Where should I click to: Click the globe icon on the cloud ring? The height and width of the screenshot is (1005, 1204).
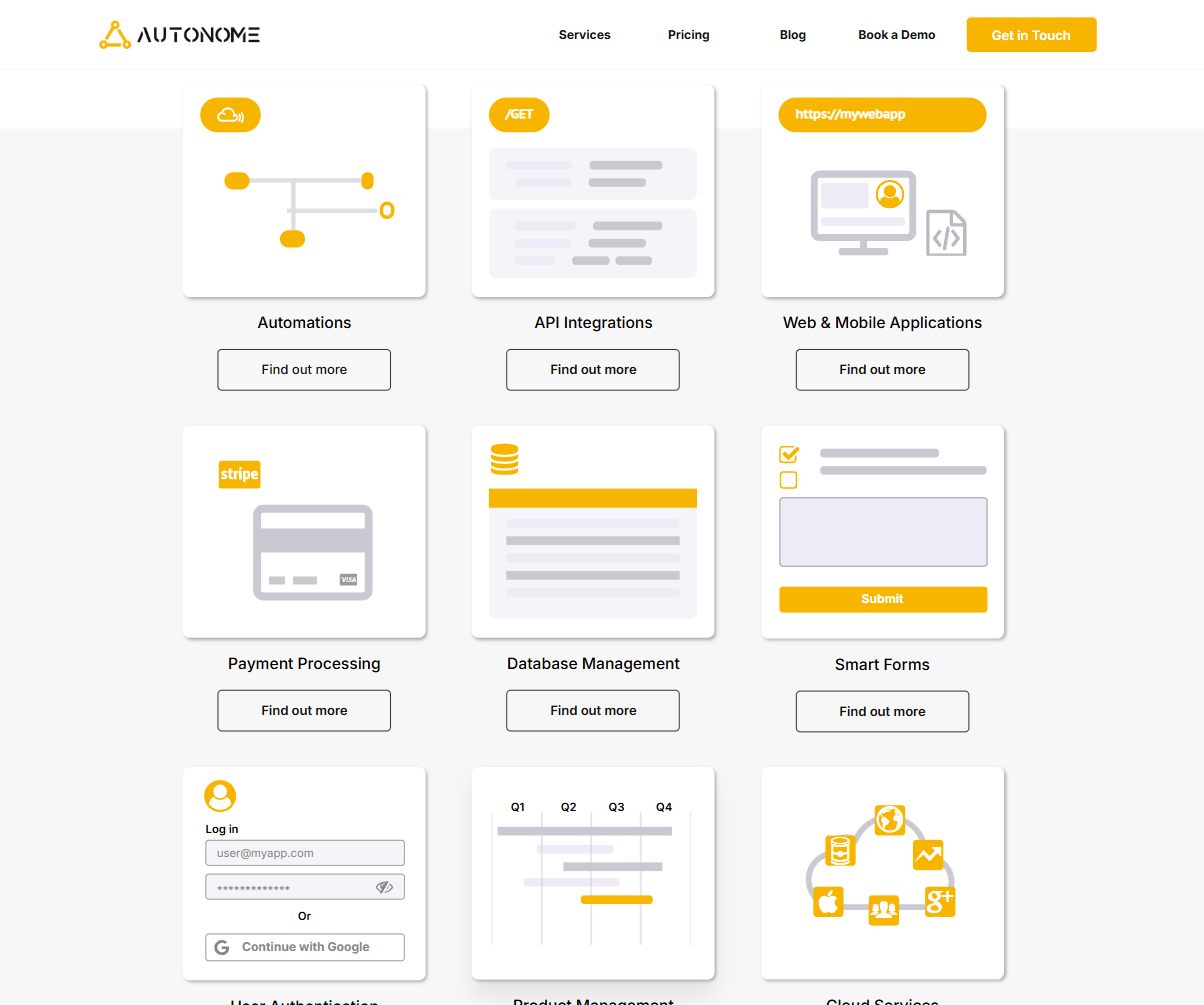point(889,820)
